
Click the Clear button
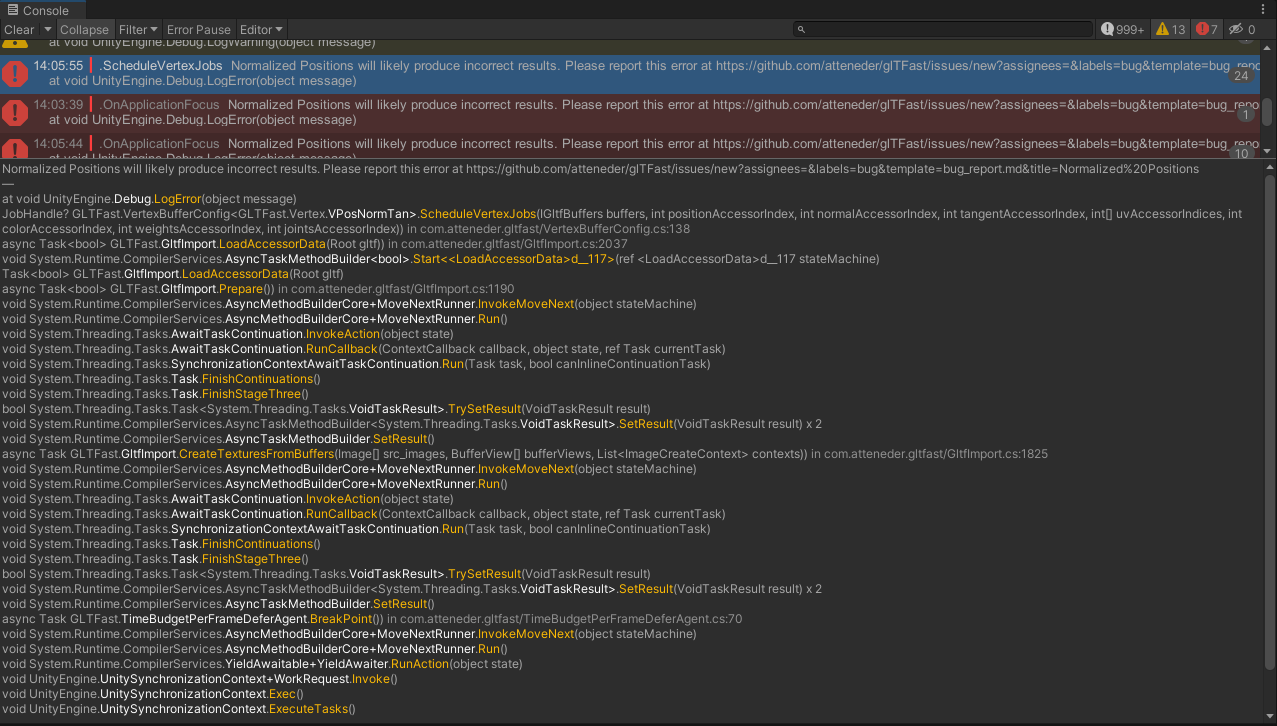coord(19,30)
